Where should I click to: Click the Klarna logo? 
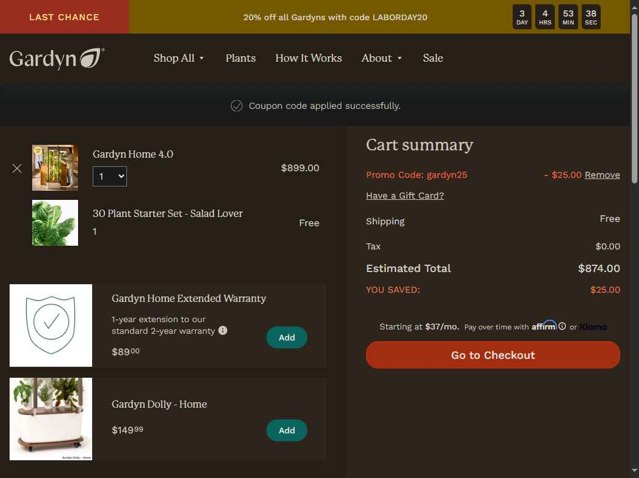(593, 327)
